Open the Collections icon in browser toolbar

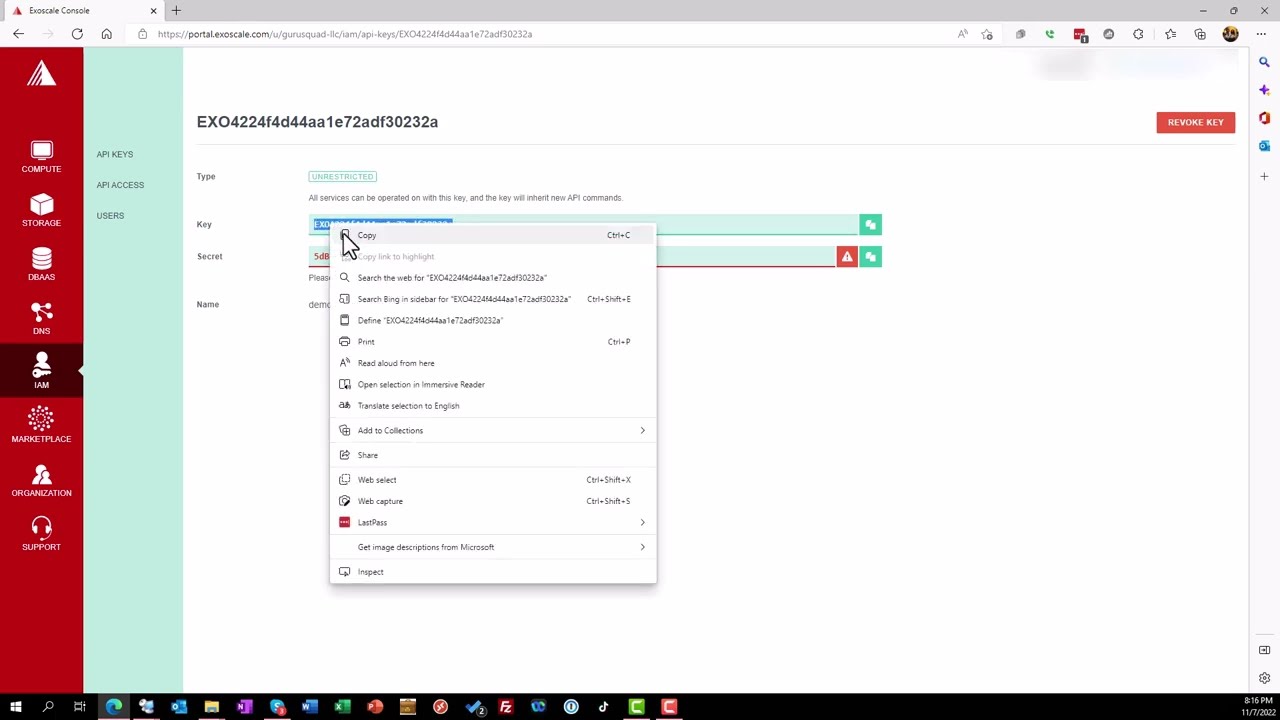pos(1200,34)
